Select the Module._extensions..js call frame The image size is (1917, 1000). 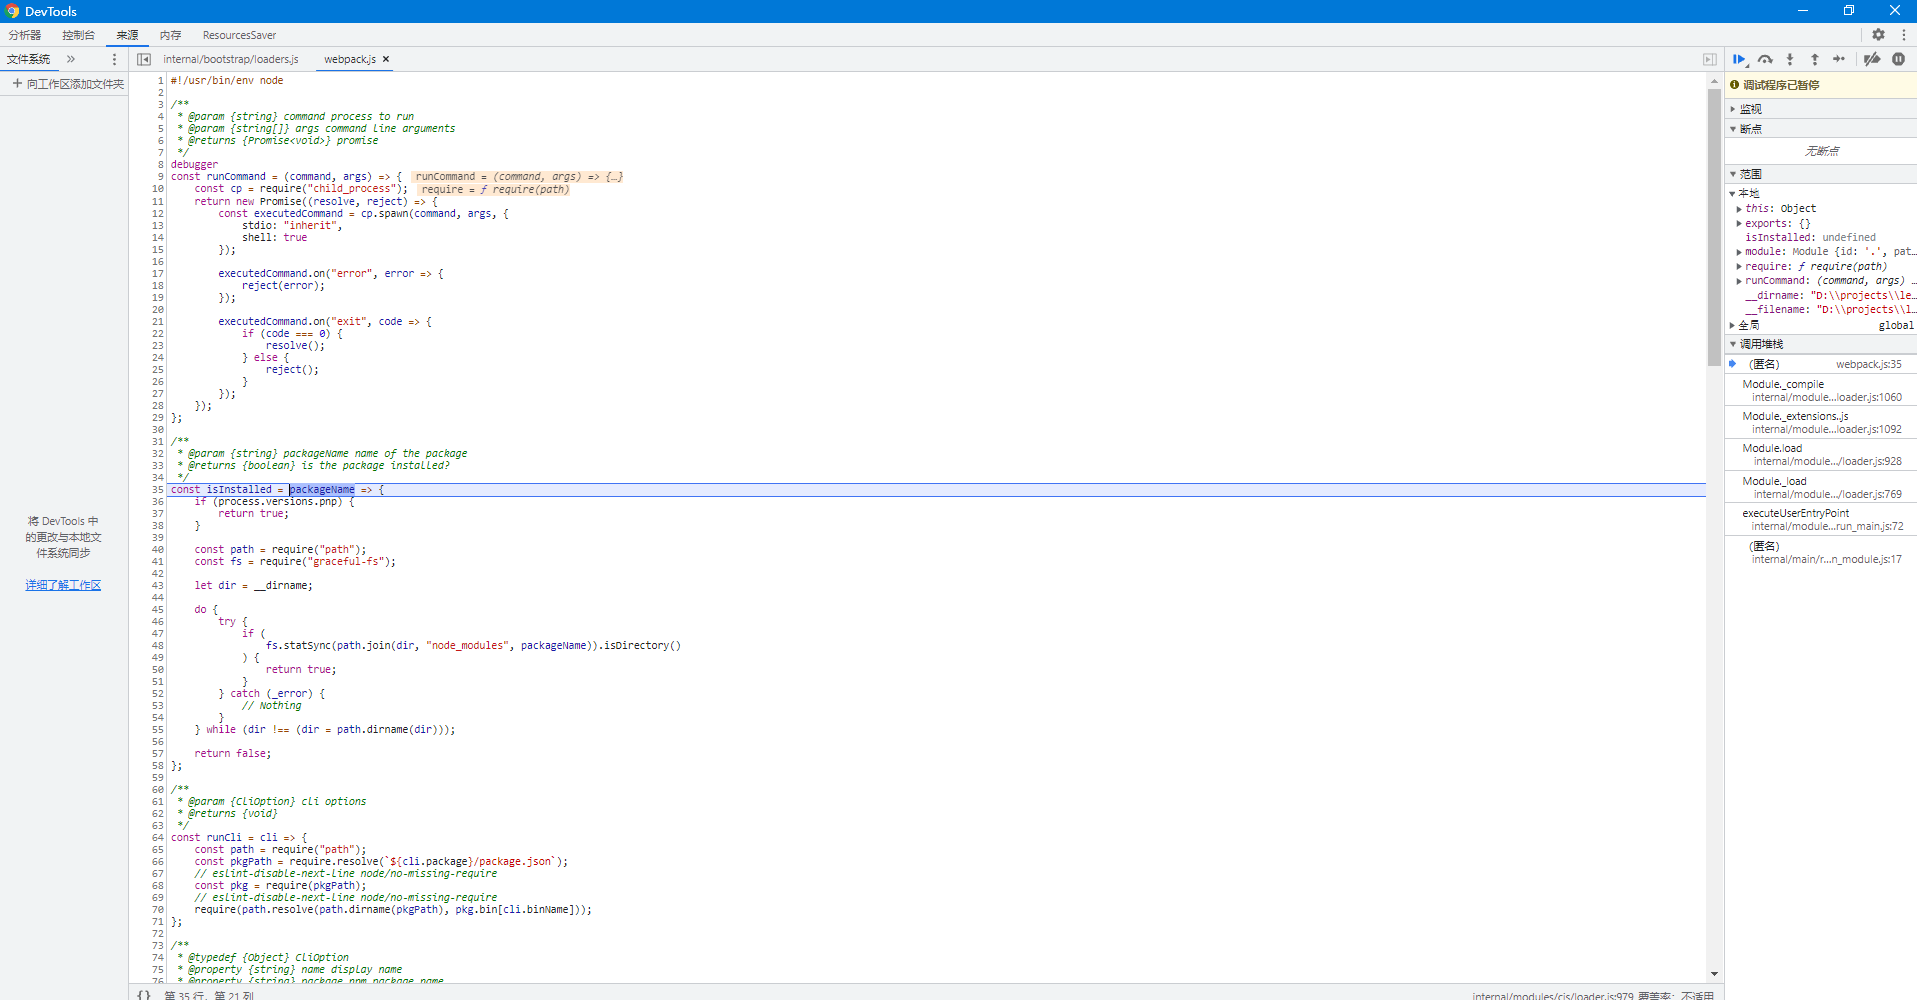[1820, 422]
